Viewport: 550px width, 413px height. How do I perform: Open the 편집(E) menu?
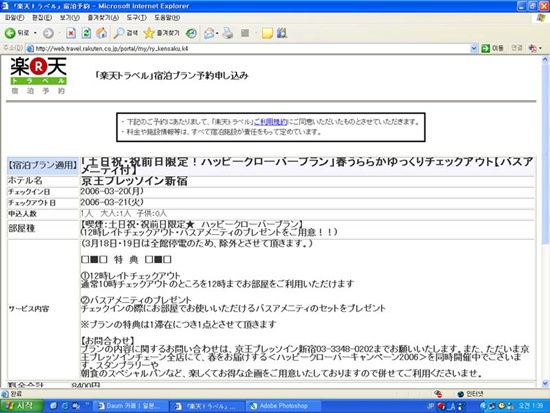pyautogui.click(x=42, y=18)
